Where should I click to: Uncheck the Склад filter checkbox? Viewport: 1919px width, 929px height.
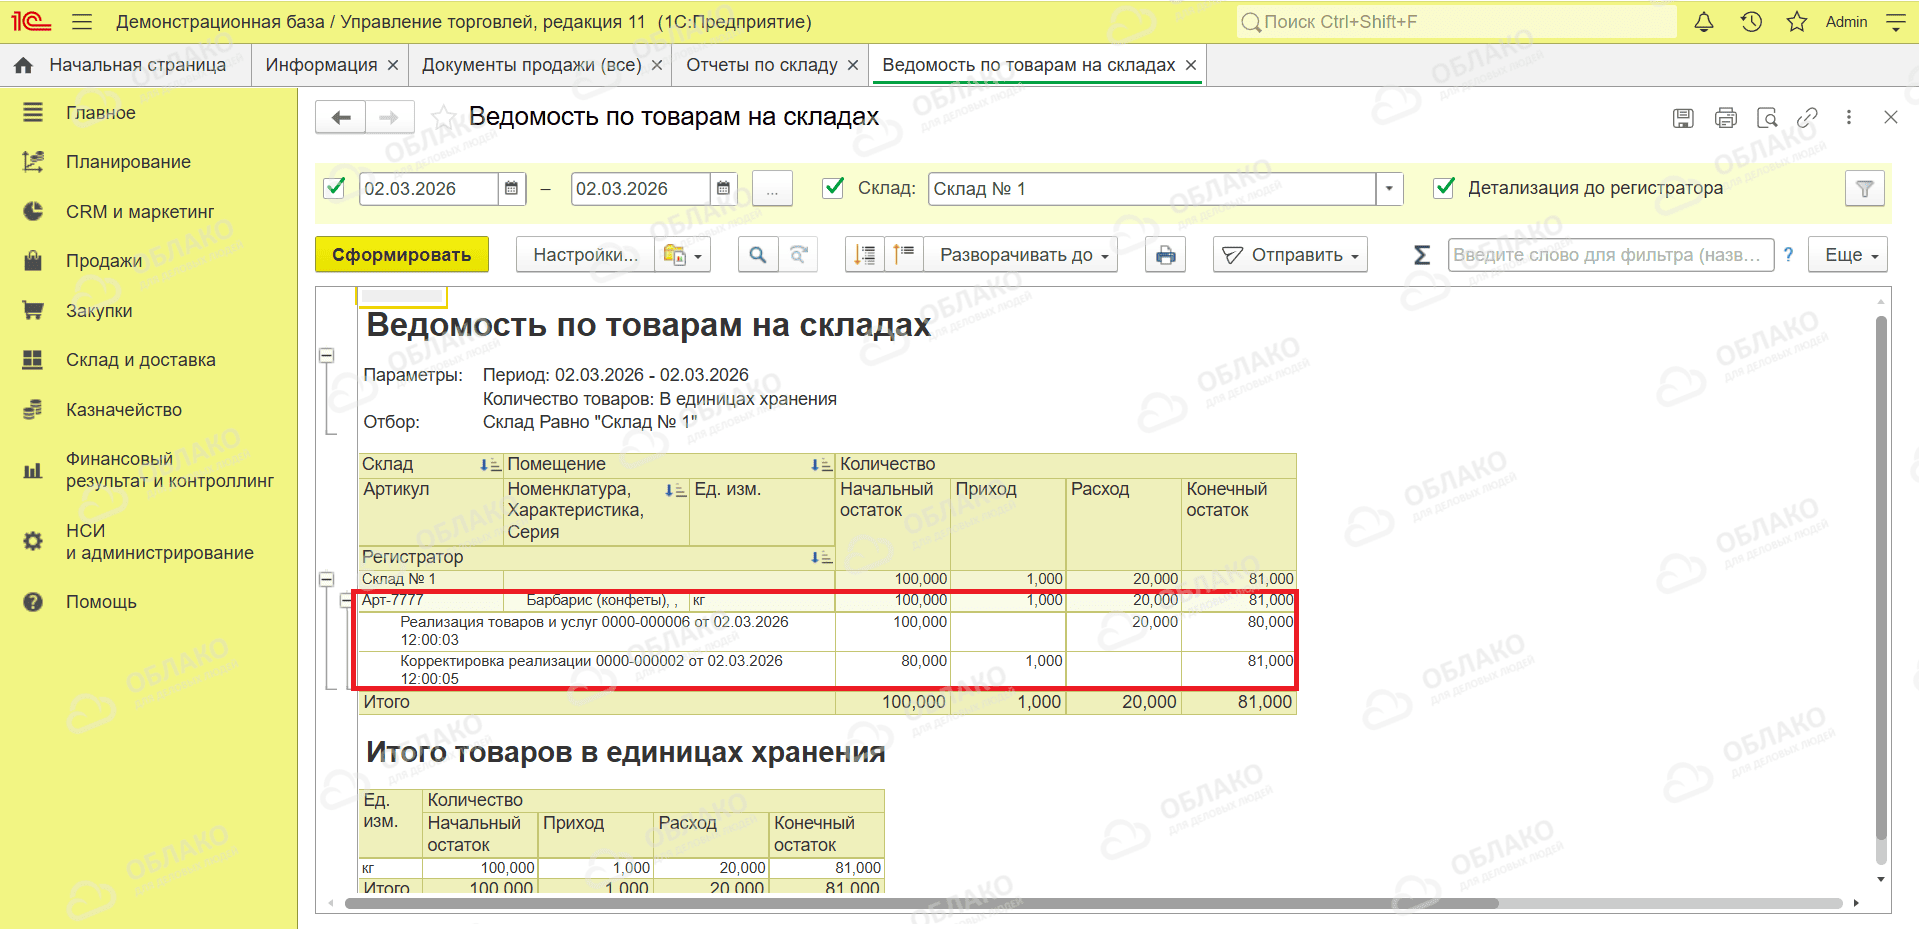click(832, 187)
